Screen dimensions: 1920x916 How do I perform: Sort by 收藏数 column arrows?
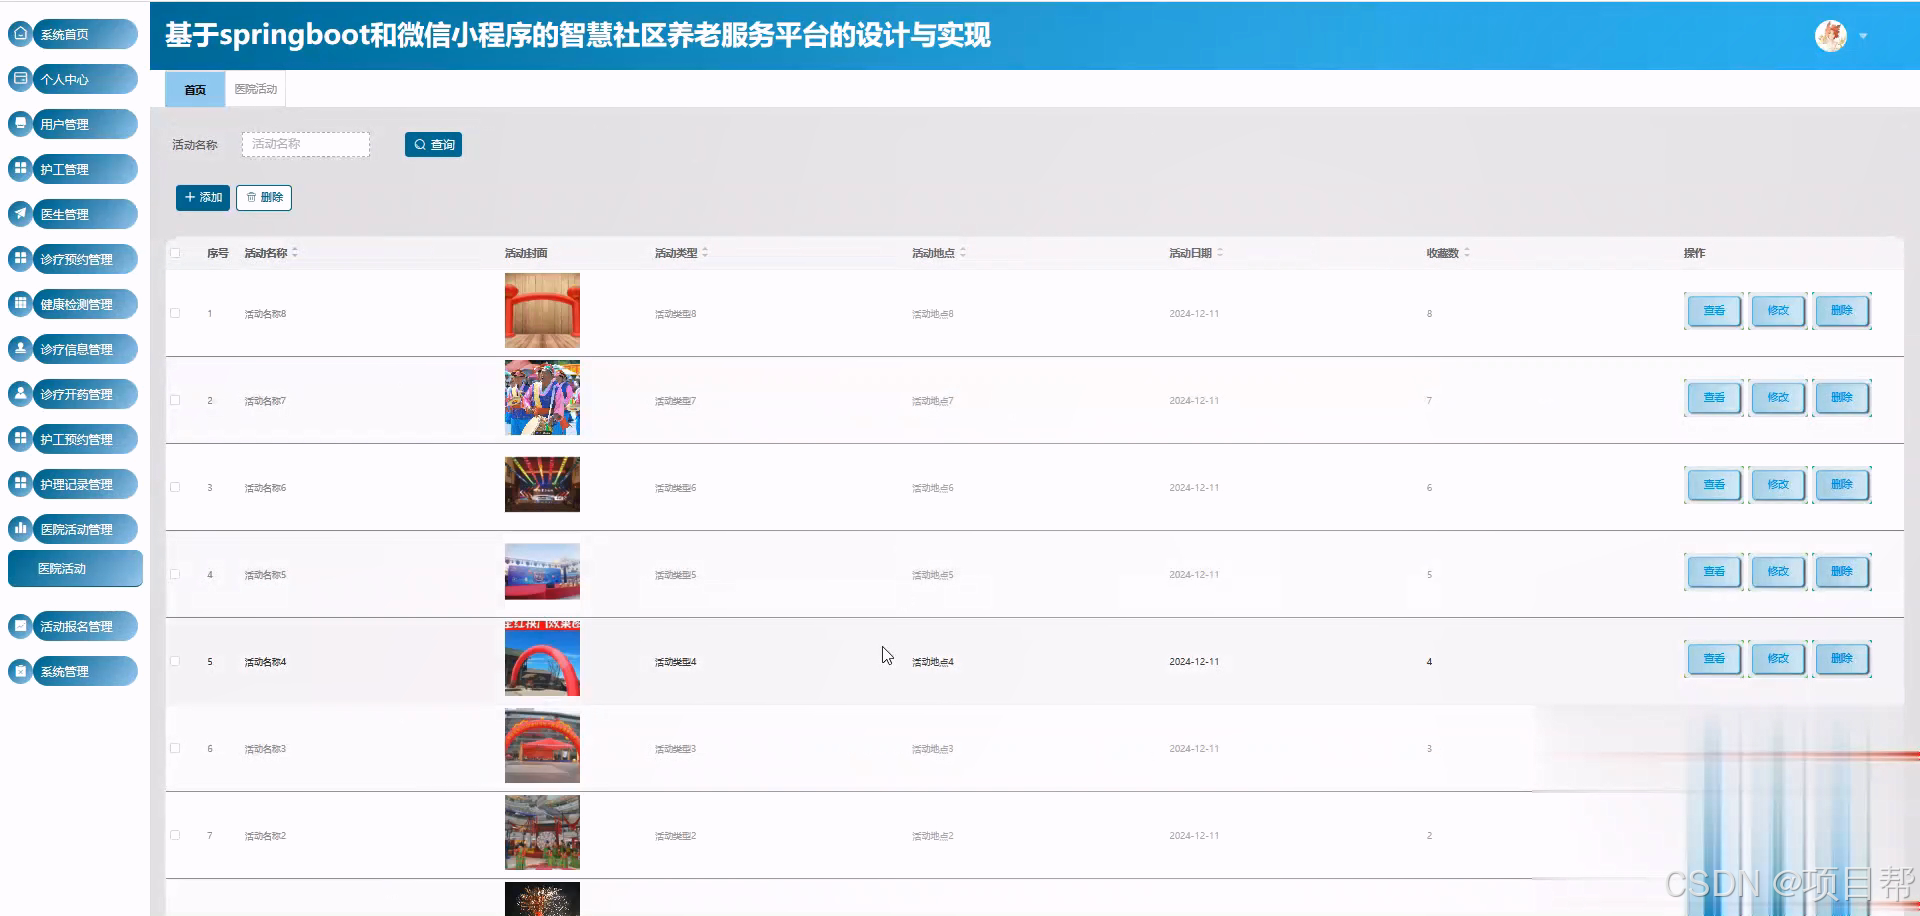1467,253
